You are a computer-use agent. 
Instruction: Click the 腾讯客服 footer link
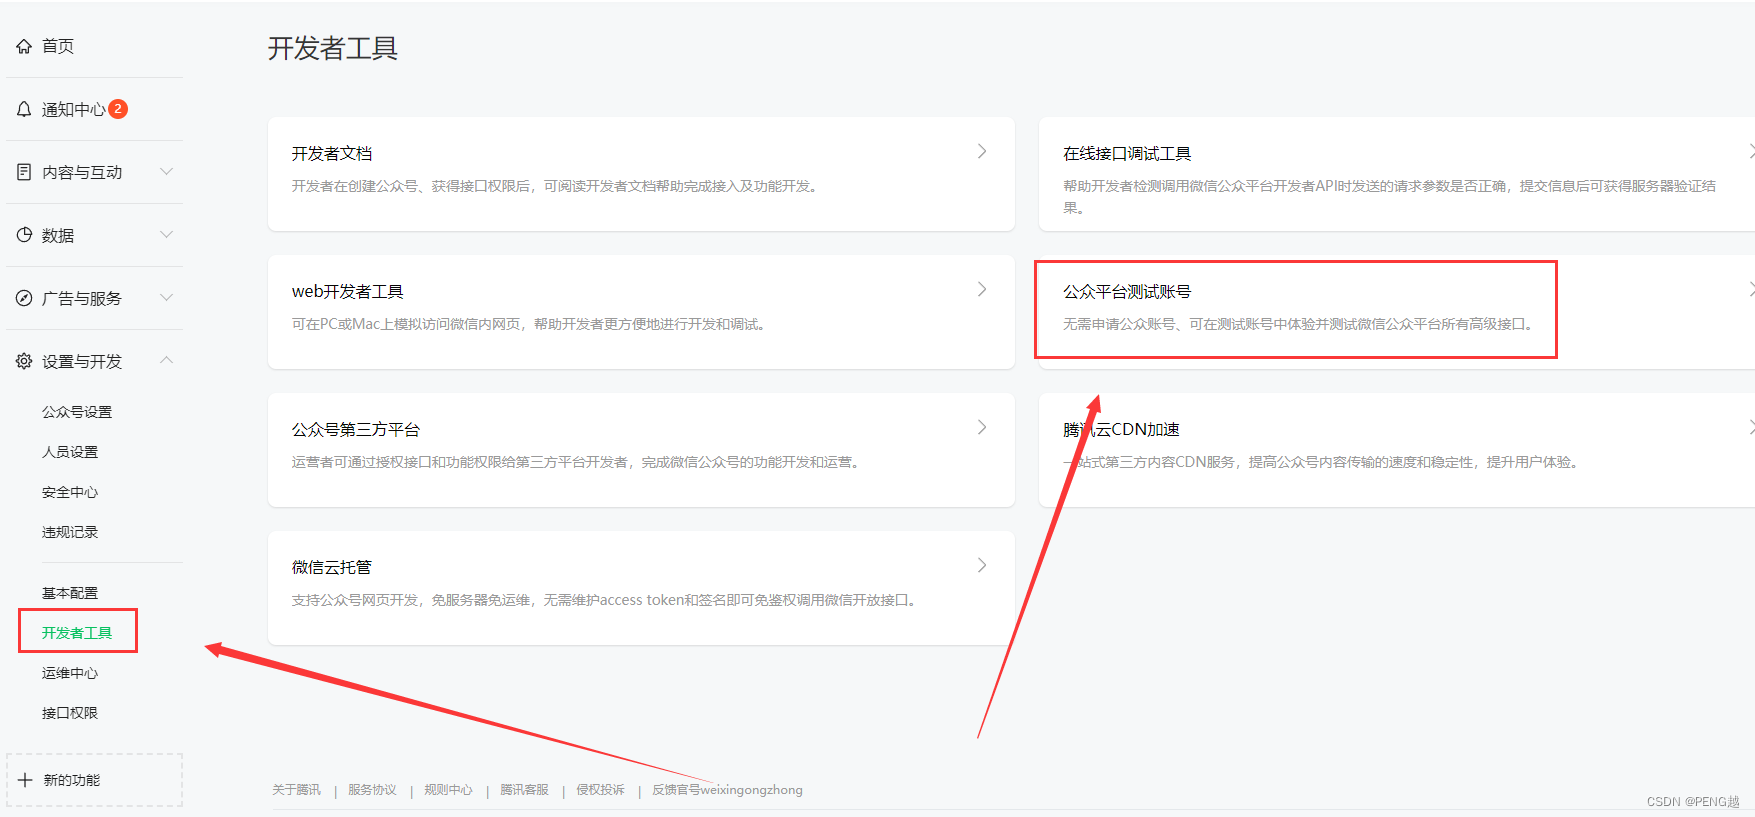(524, 790)
